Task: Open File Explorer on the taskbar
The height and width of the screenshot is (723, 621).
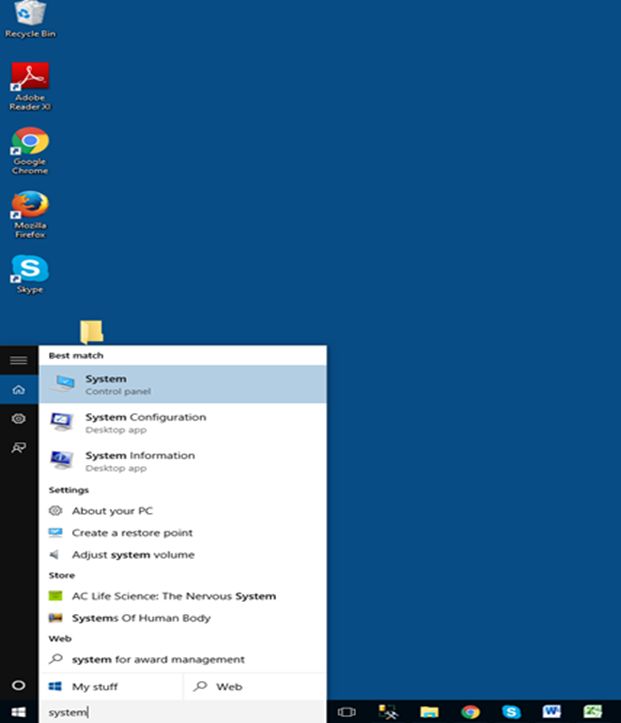Action: click(429, 712)
